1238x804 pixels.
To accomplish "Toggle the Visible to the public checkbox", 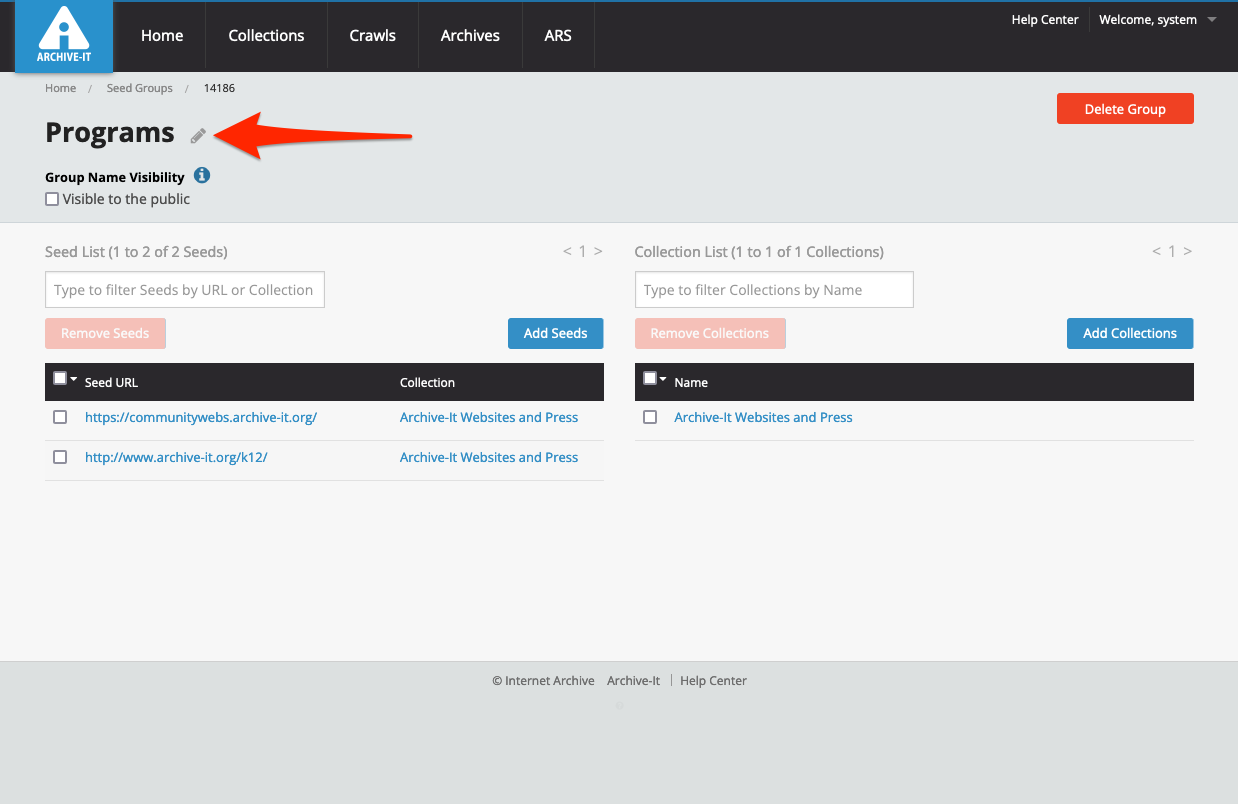I will tap(52, 199).
